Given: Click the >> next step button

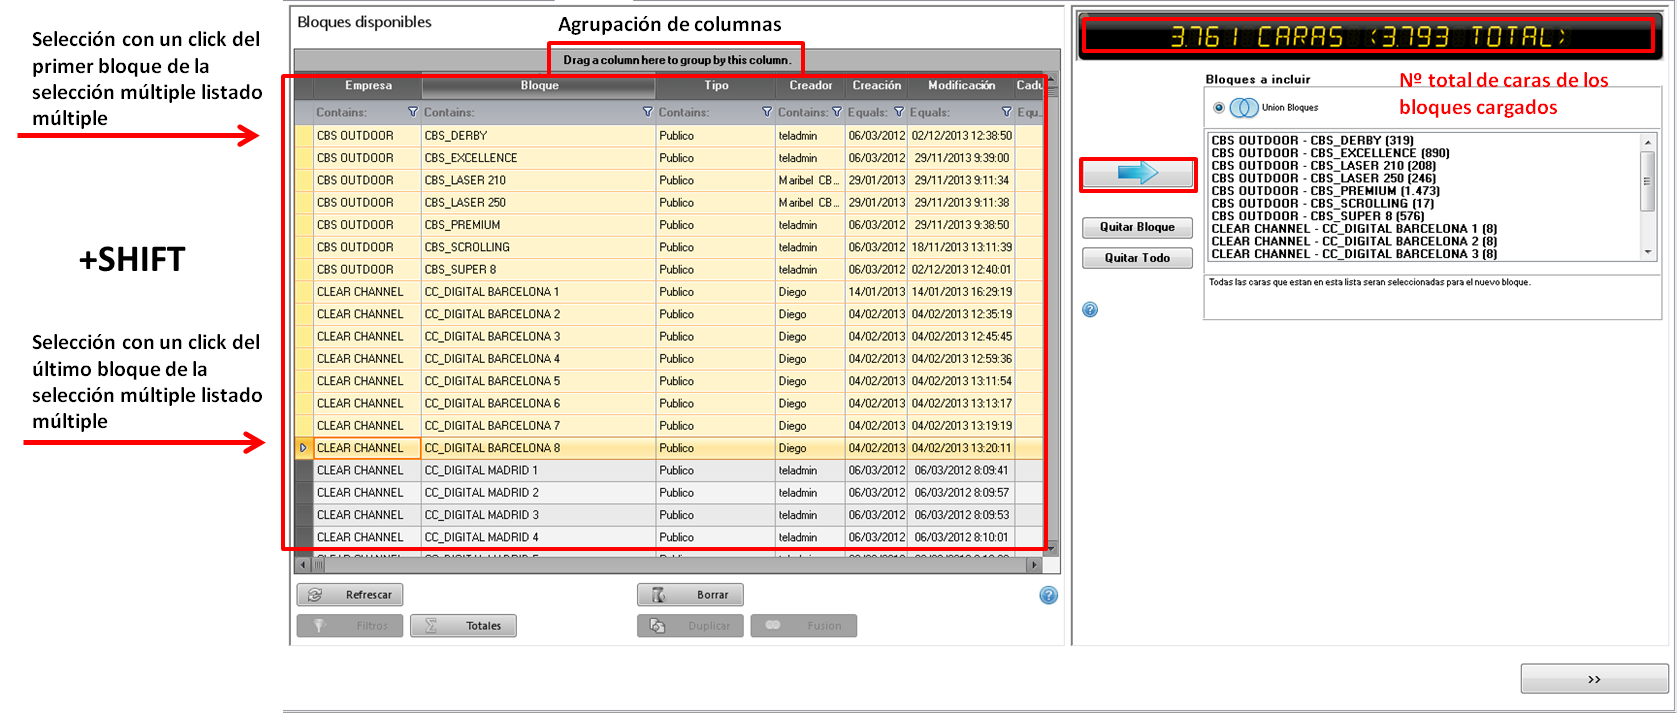Looking at the screenshot, I should pos(1593,679).
